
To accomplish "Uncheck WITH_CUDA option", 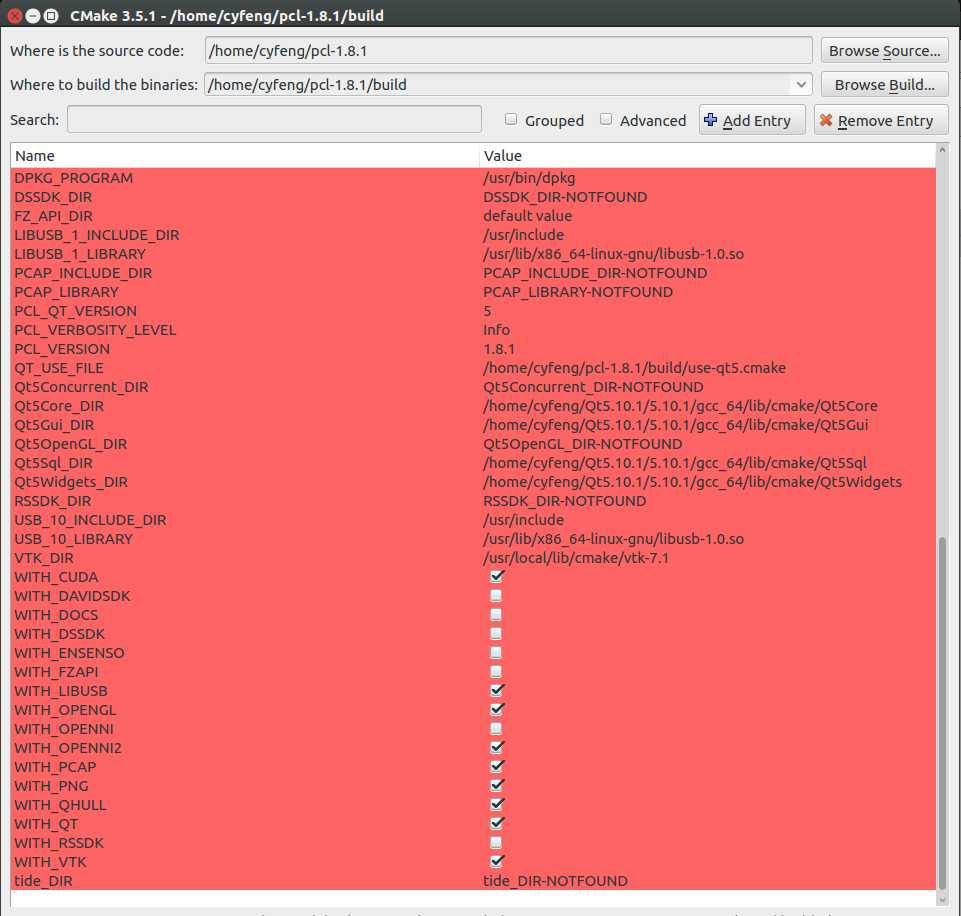I will click(x=496, y=577).
